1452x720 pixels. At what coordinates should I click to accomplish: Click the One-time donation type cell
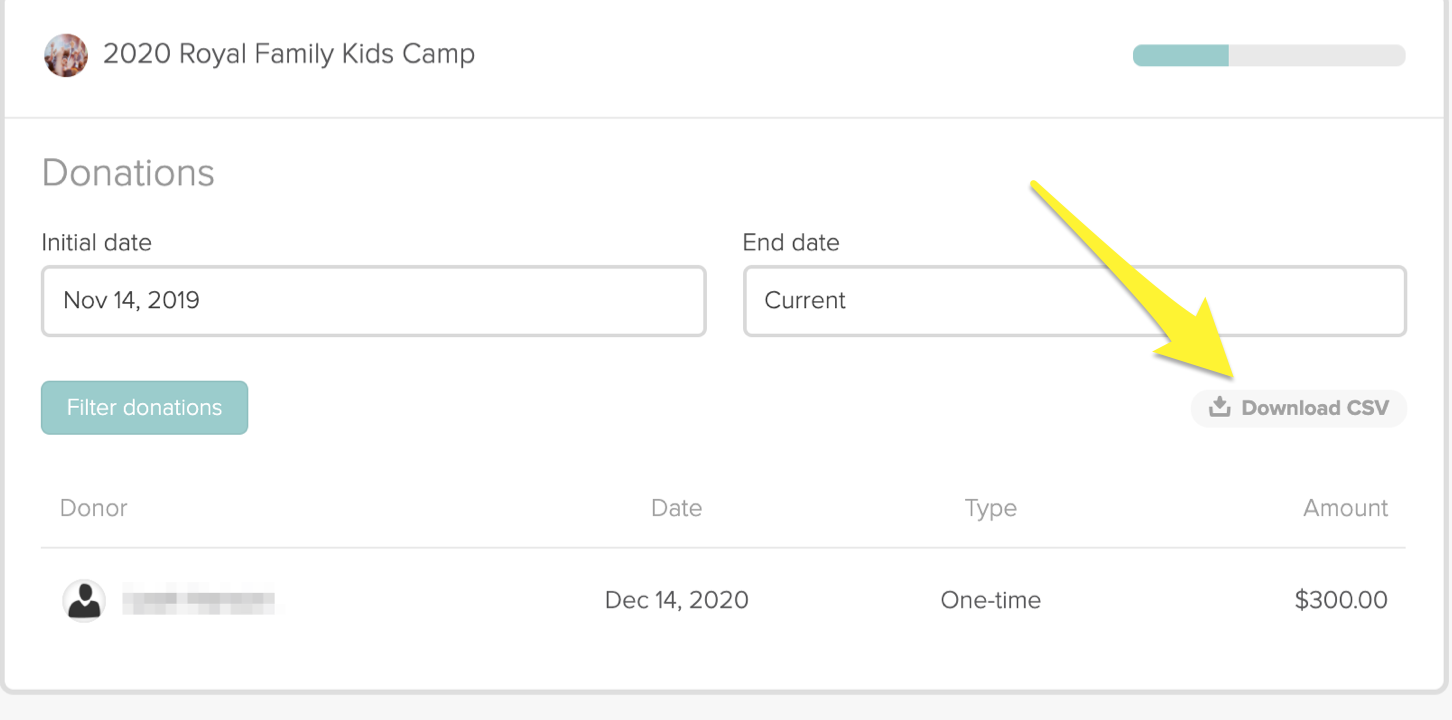tap(991, 600)
